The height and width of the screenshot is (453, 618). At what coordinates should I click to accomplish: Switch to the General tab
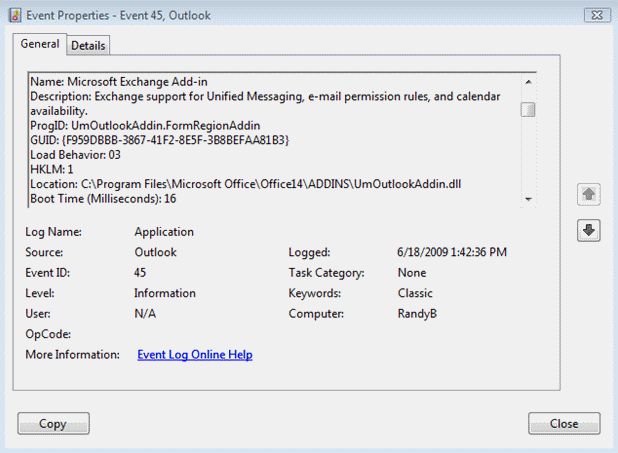[x=40, y=44]
